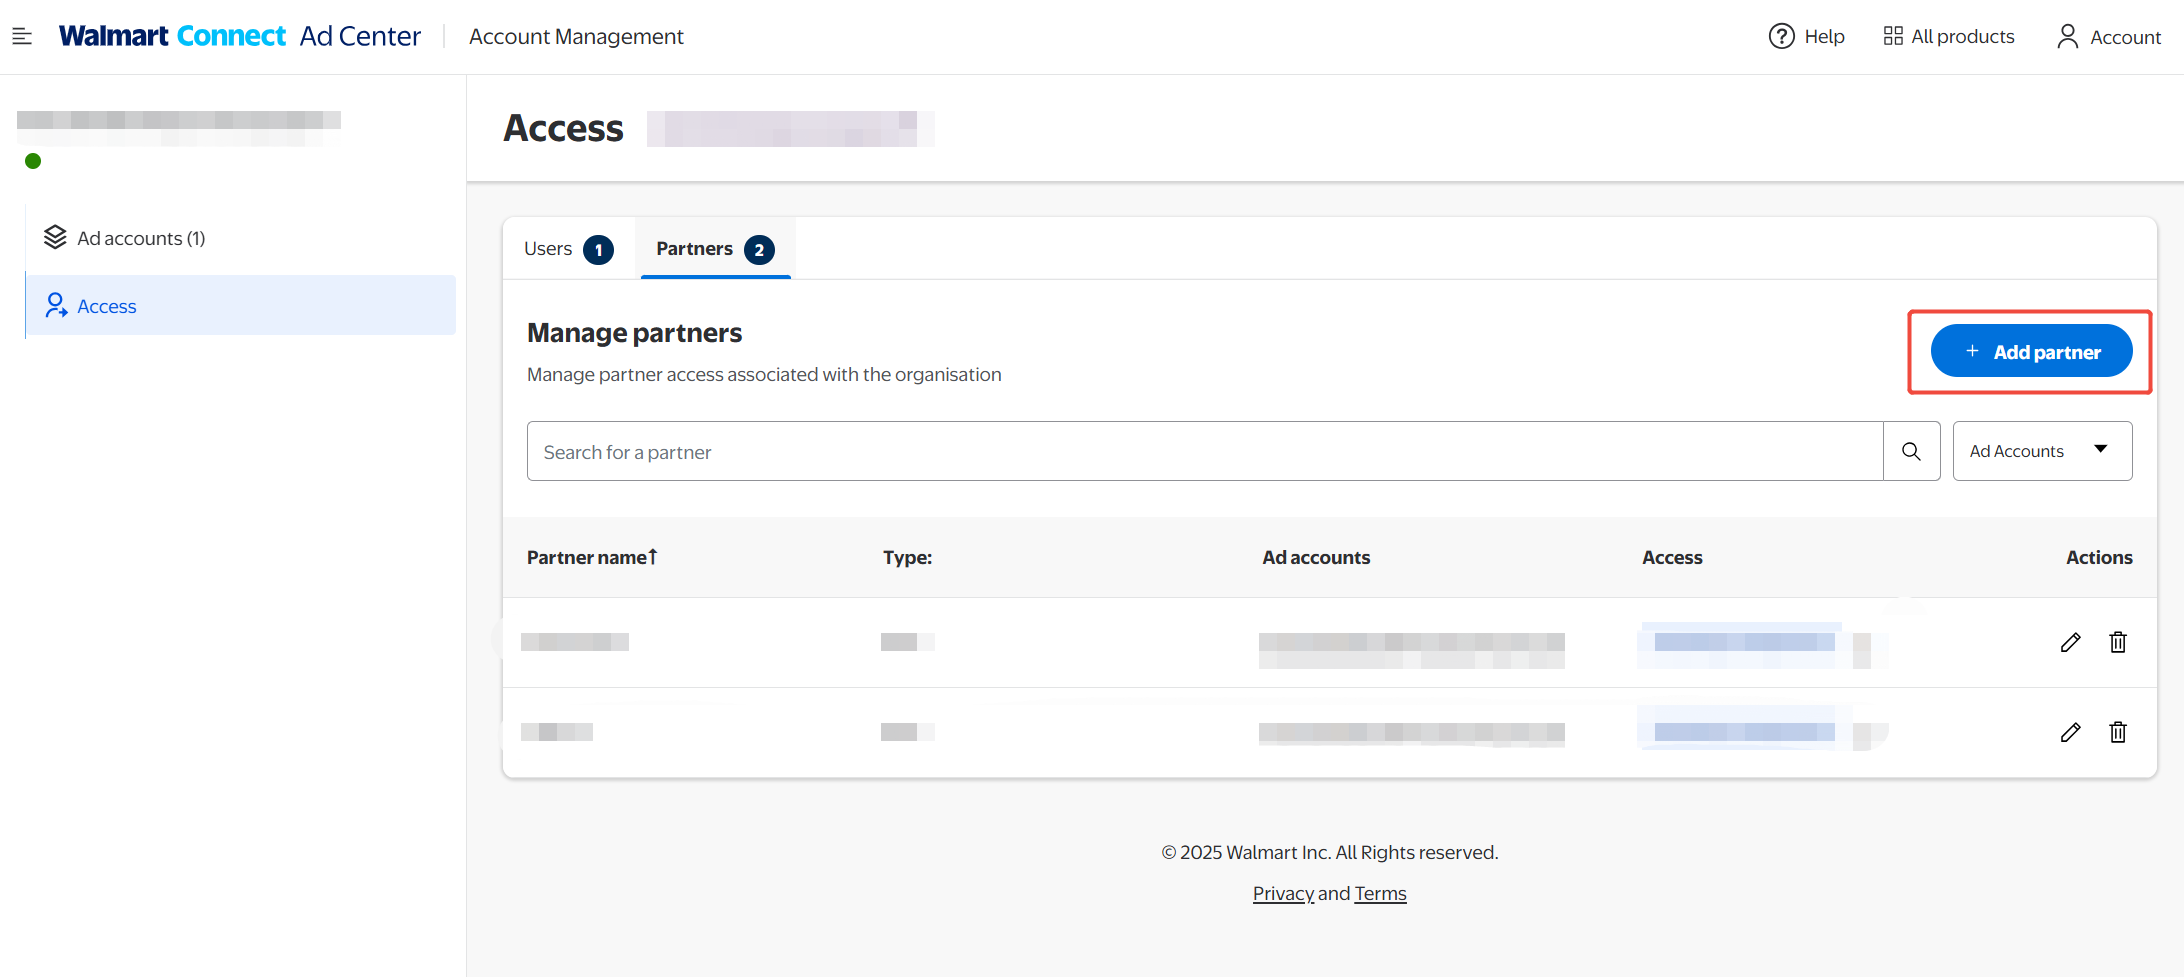2184x977 pixels.
Task: Edit the second partner with pencil icon
Action: [2070, 732]
